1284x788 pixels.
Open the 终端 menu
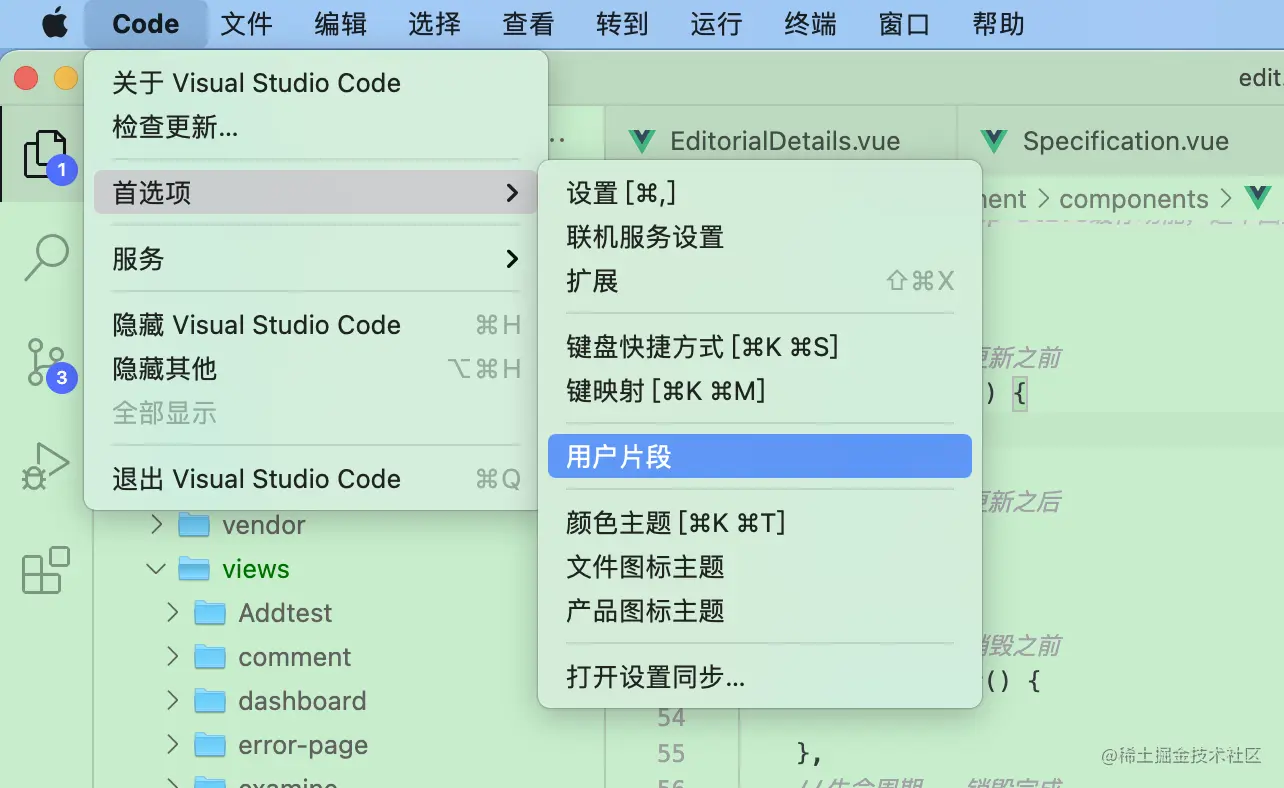(810, 24)
